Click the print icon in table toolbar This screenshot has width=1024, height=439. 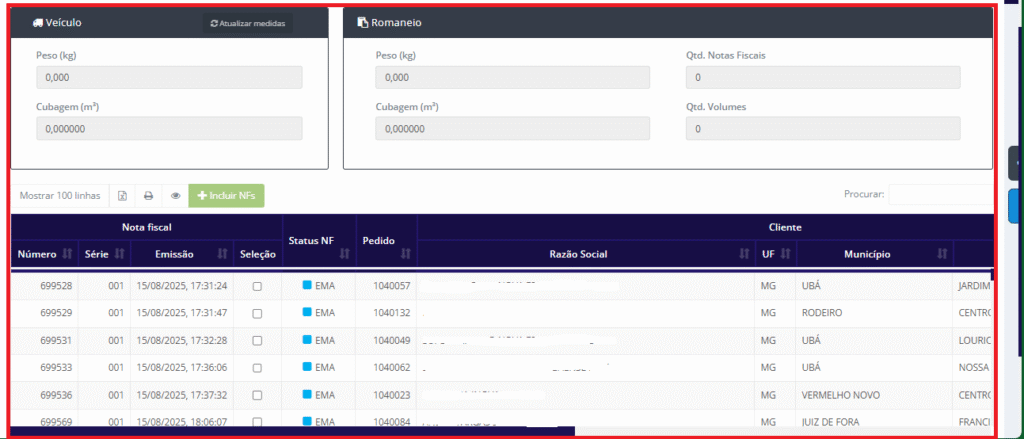[x=148, y=196]
